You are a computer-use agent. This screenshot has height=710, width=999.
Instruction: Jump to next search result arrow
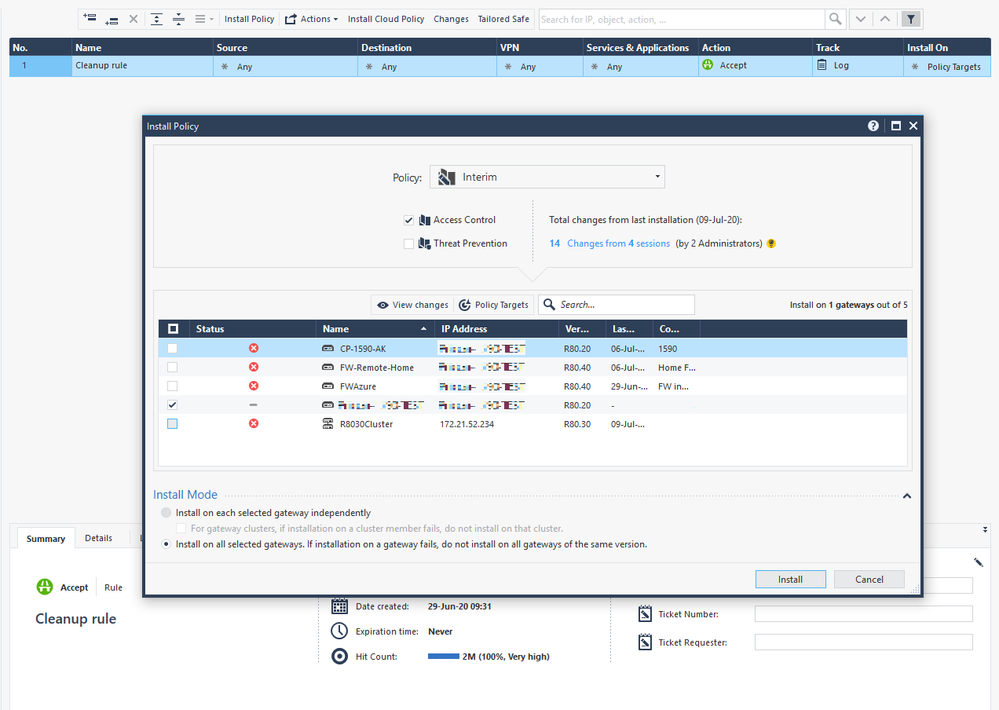point(860,19)
